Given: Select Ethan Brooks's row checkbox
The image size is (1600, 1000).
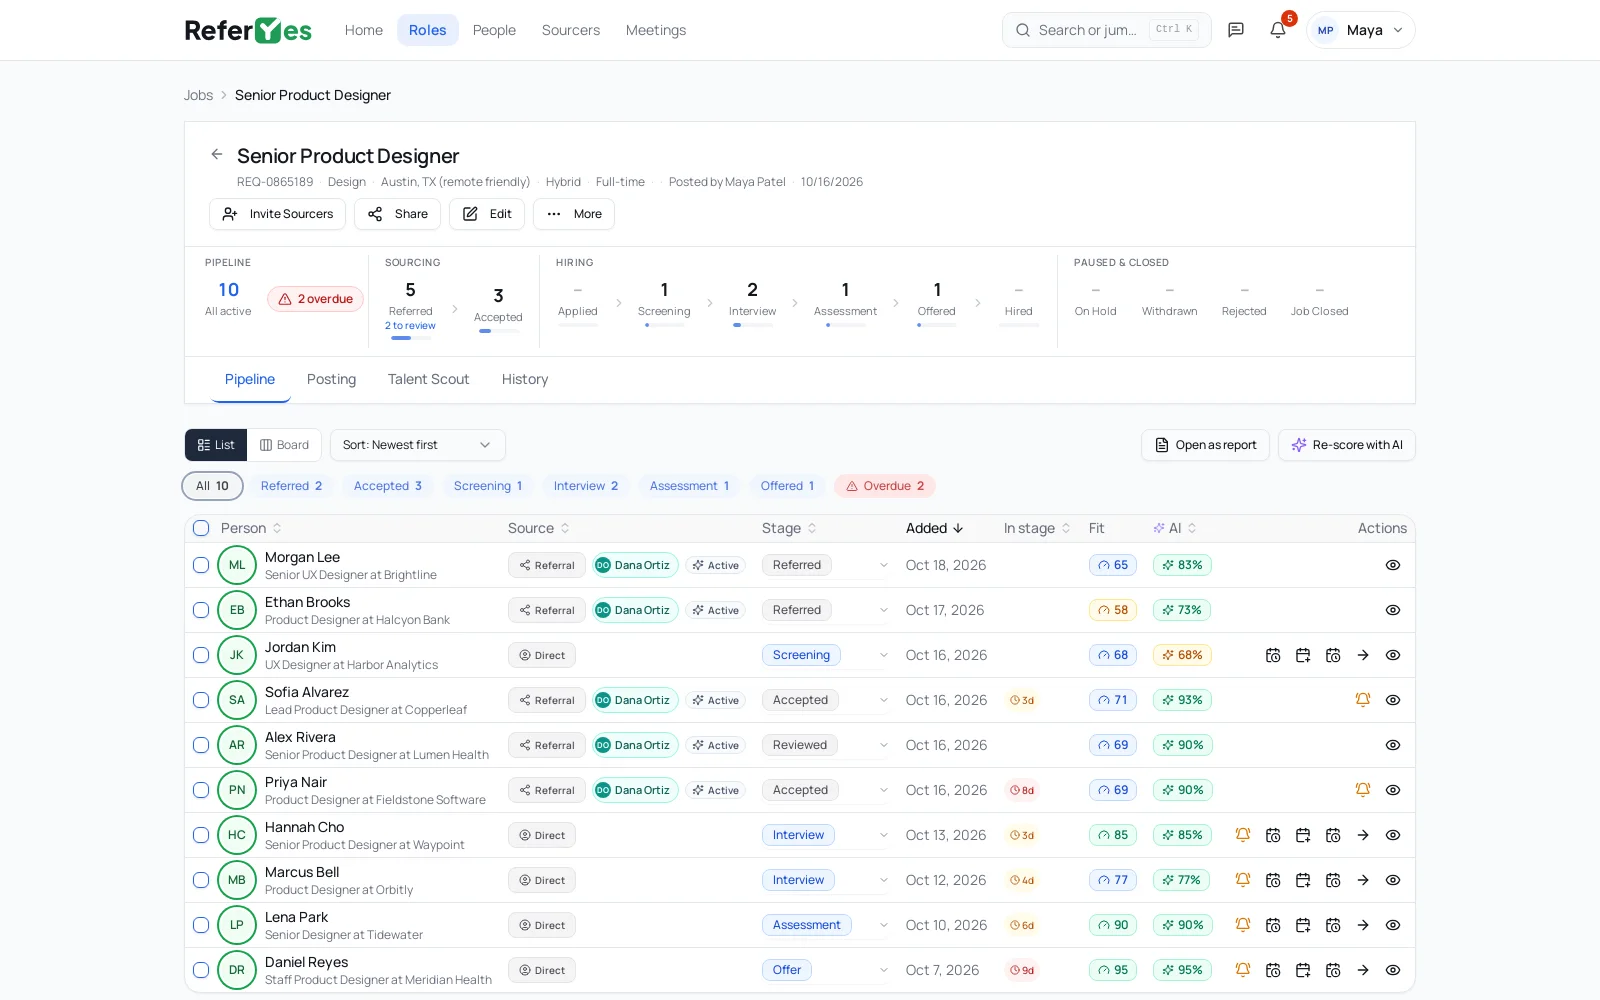Looking at the screenshot, I should [201, 610].
